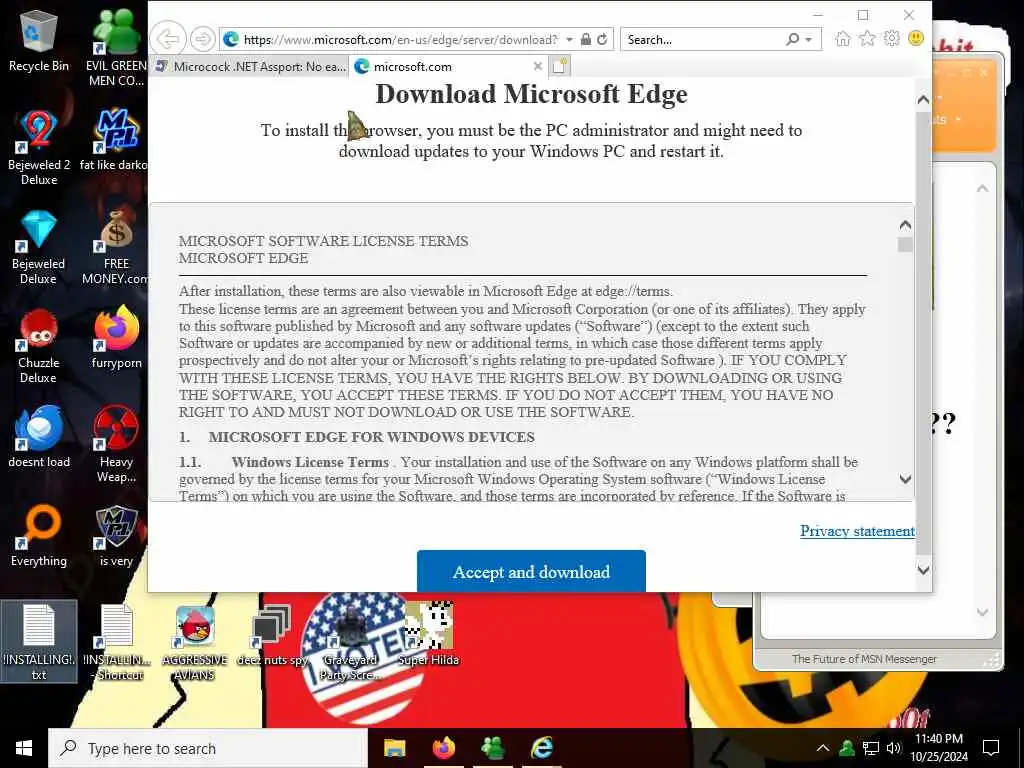Launch the Chuzzle Deluxe shortcut
Image resolution: width=1024 pixels, height=768 pixels.
click(x=39, y=346)
